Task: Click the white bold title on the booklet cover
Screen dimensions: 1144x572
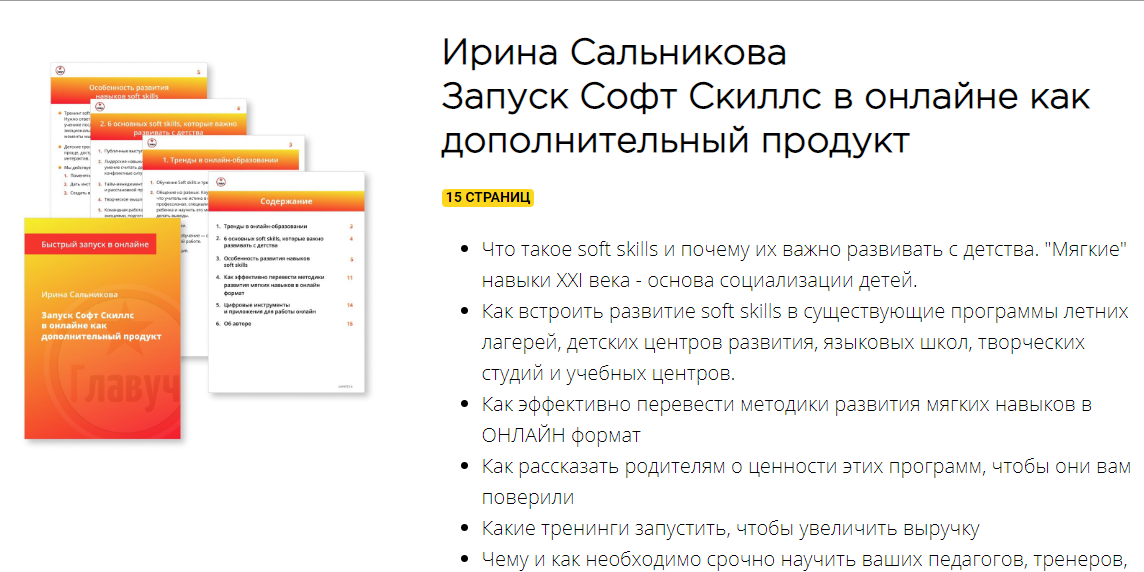Action: point(101,325)
